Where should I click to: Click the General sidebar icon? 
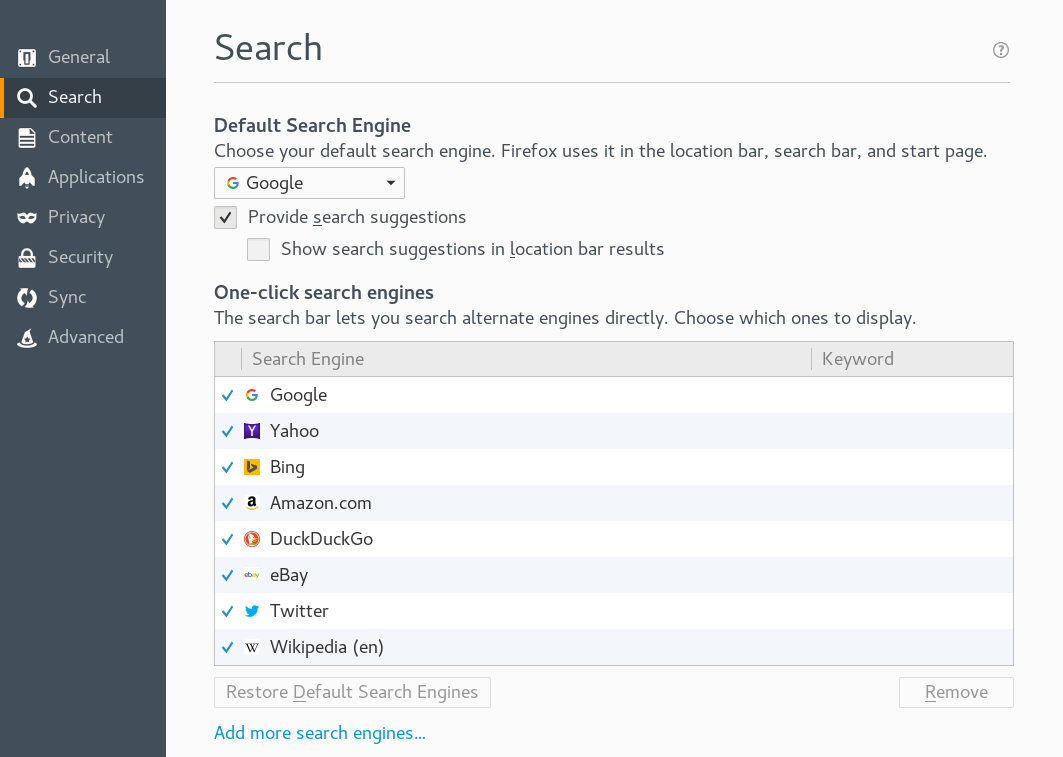coord(27,58)
